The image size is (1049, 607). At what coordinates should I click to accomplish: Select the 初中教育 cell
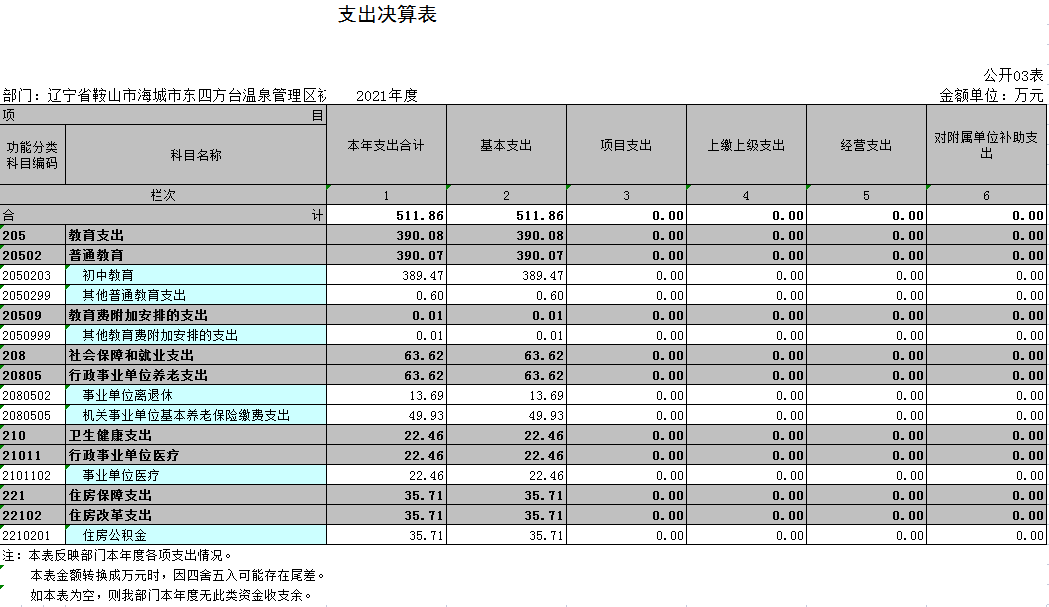195,276
